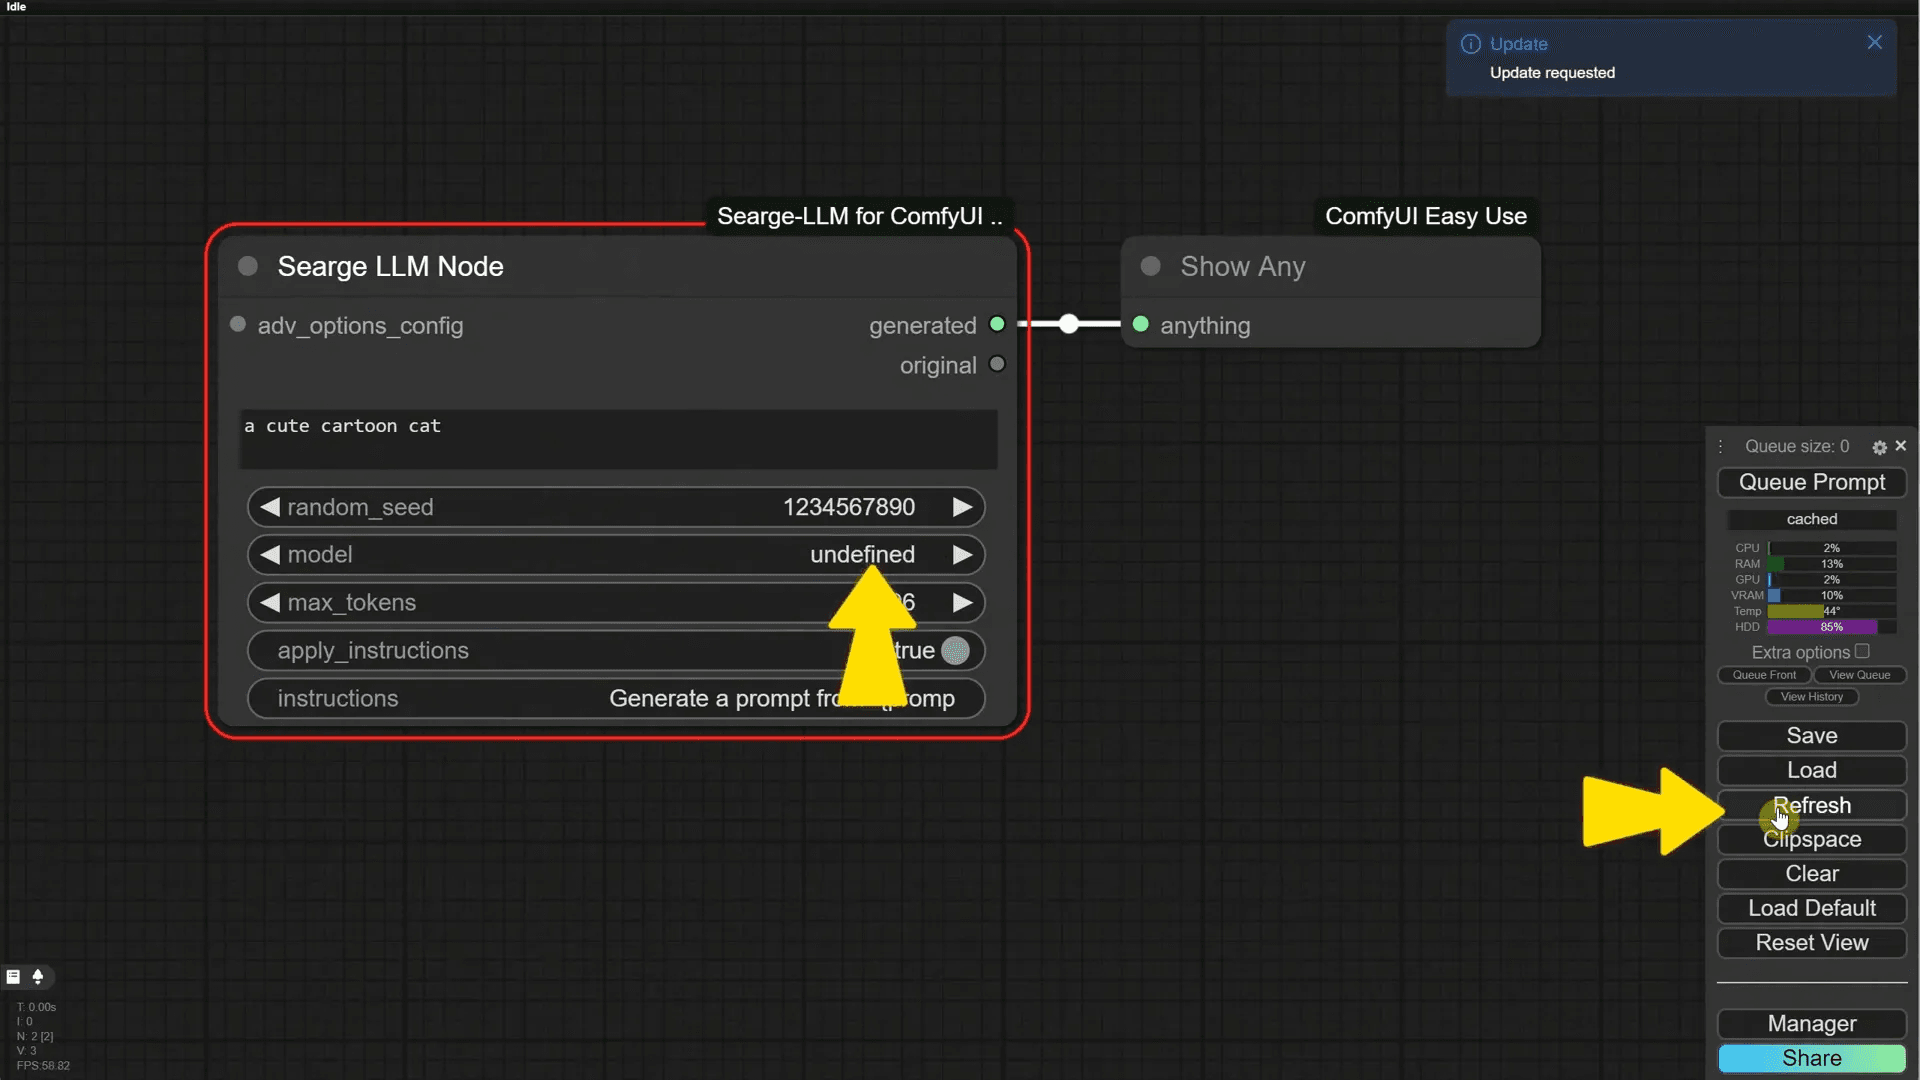This screenshot has width=1920, height=1080.
Task: Click the queue panel drag handle dots
Action: click(1721, 447)
